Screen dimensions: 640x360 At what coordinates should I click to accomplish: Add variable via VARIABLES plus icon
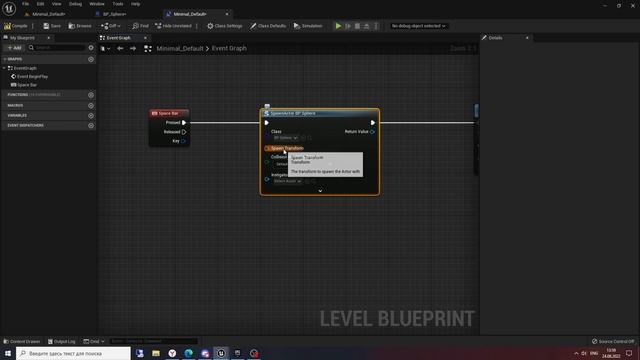91,116
